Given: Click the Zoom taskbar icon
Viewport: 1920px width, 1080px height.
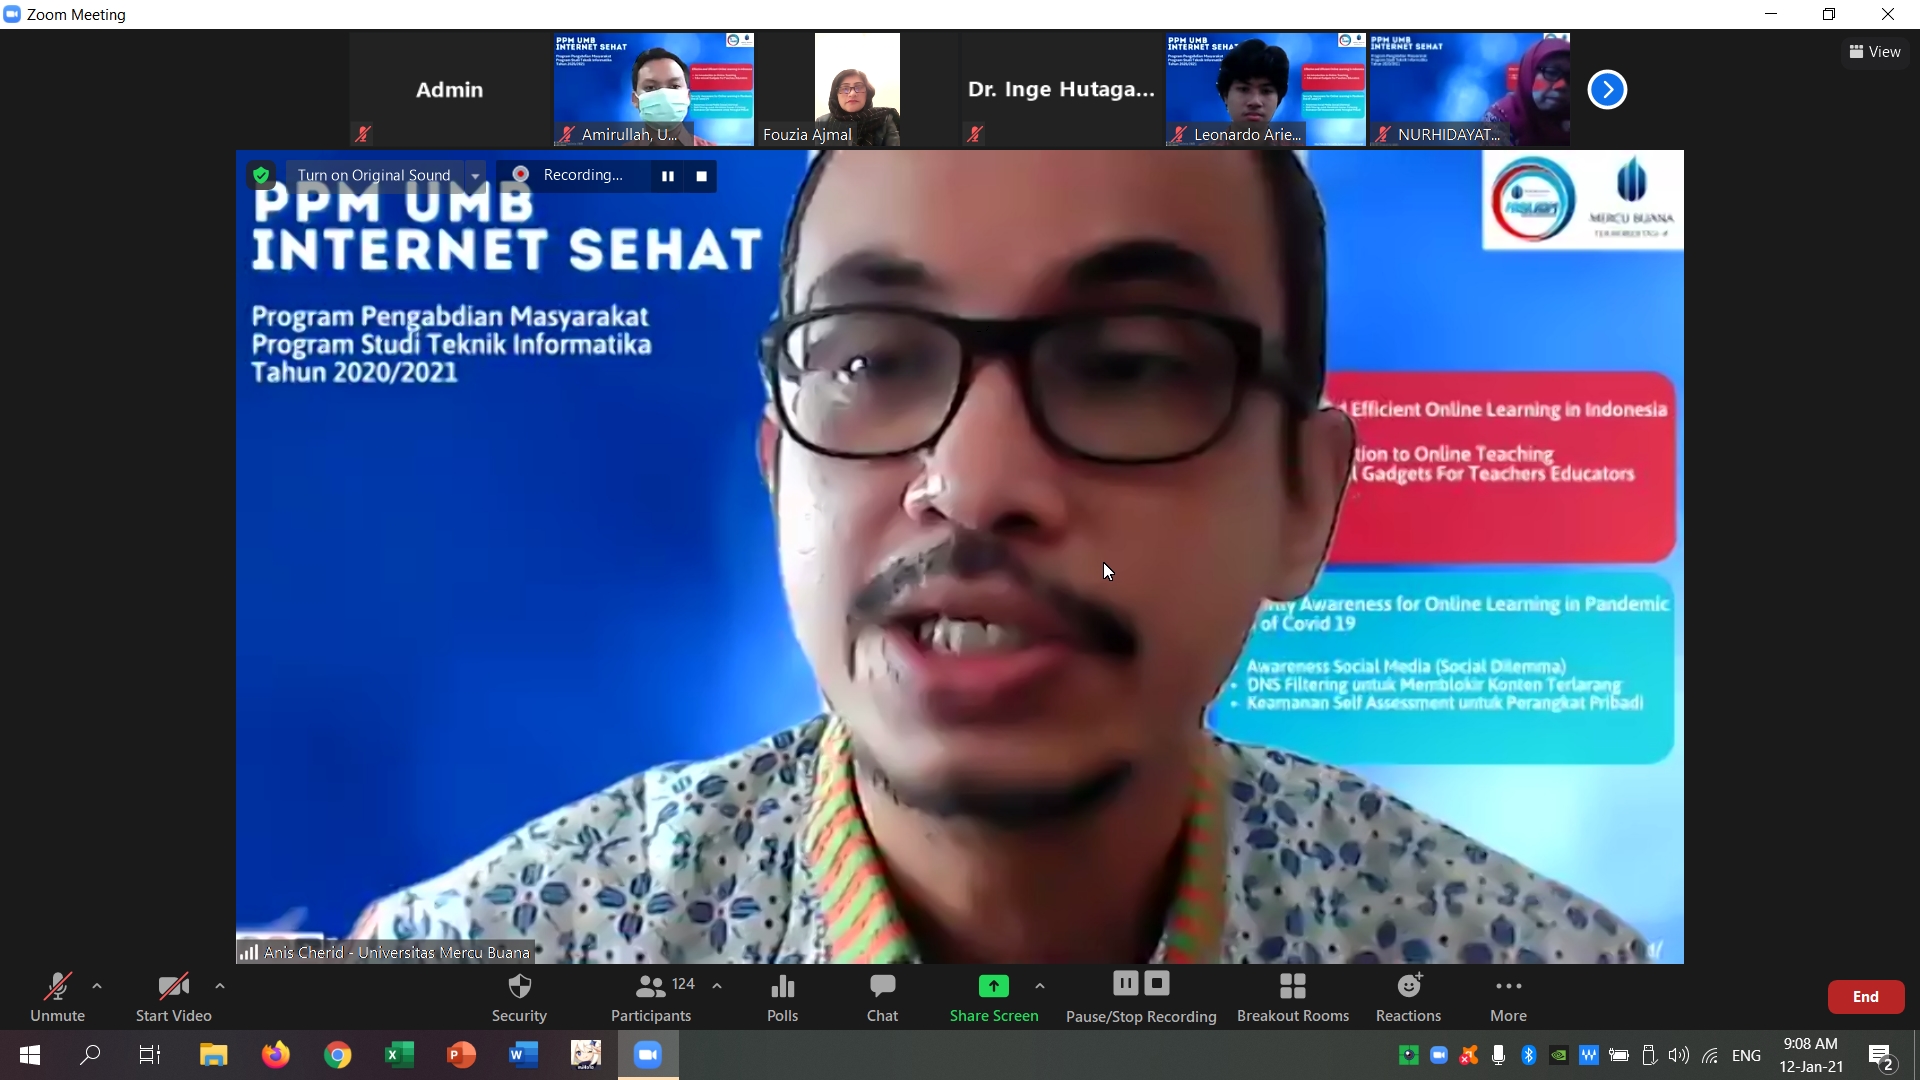Looking at the screenshot, I should [648, 1055].
